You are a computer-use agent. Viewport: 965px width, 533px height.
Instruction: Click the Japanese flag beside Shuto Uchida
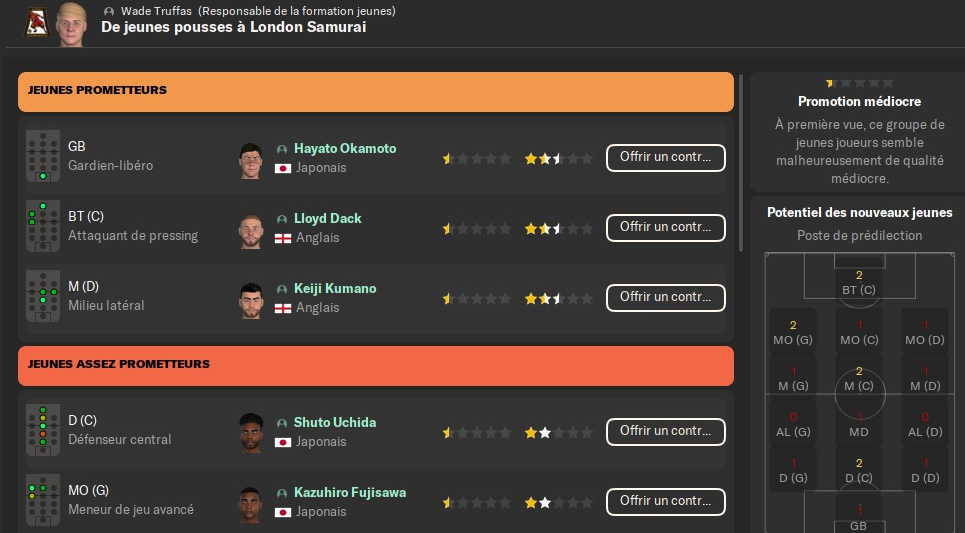point(282,442)
